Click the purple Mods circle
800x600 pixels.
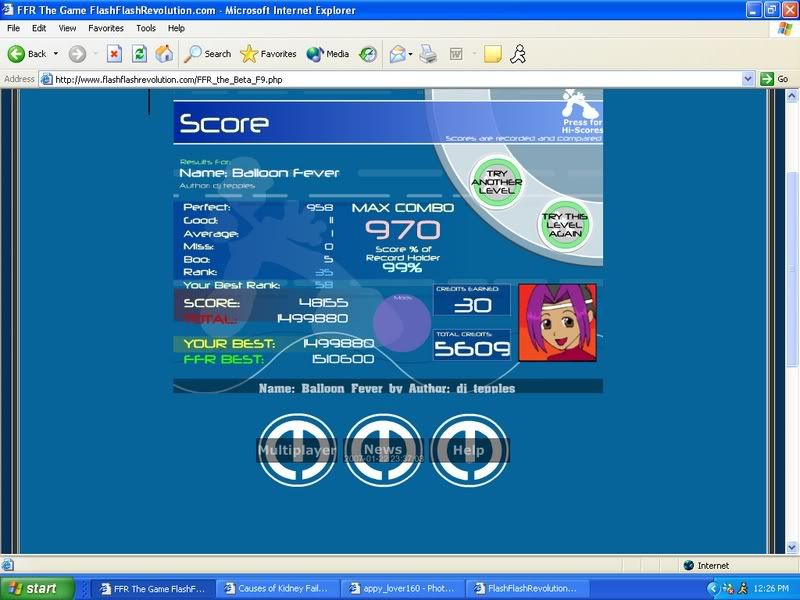[402, 322]
